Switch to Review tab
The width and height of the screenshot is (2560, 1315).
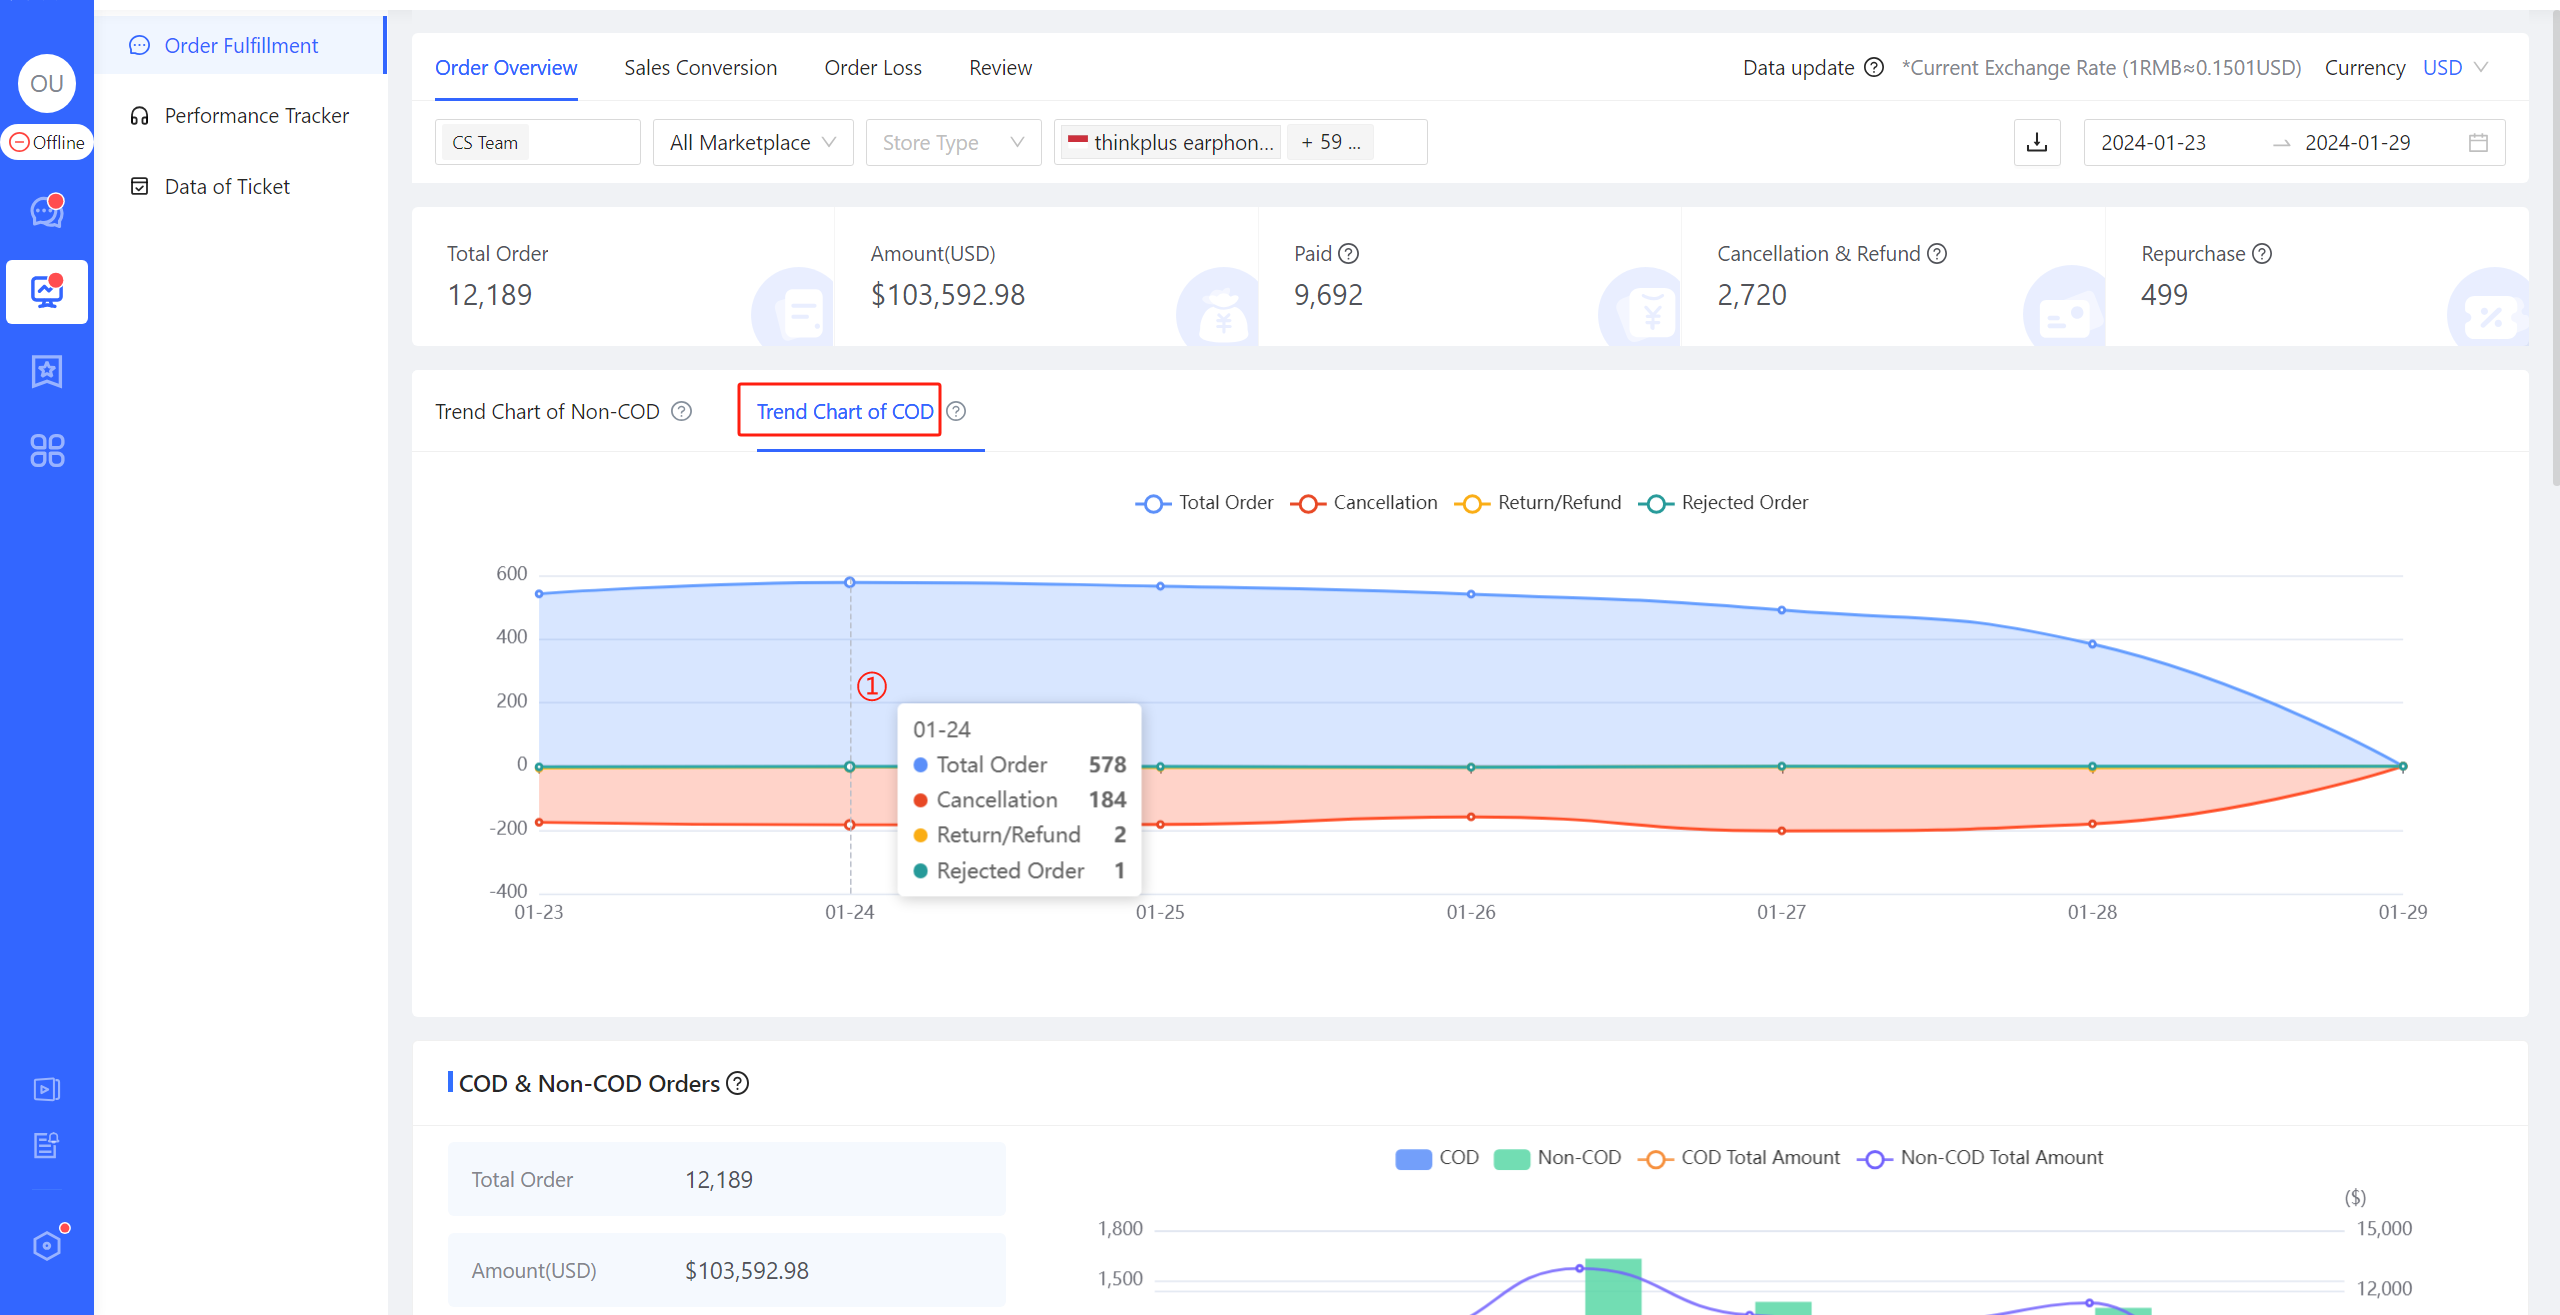click(1000, 68)
